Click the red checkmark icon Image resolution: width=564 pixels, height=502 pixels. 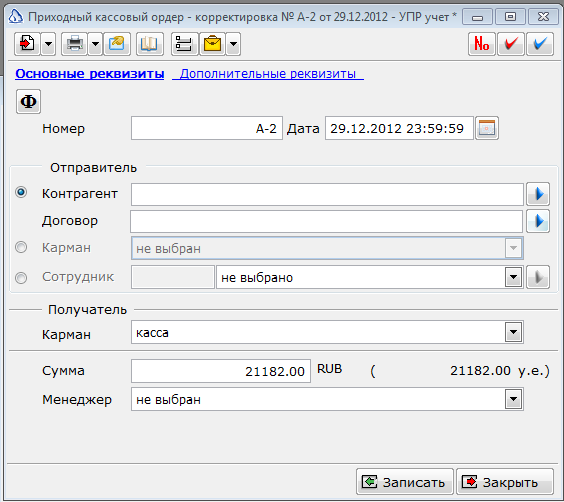[511, 44]
